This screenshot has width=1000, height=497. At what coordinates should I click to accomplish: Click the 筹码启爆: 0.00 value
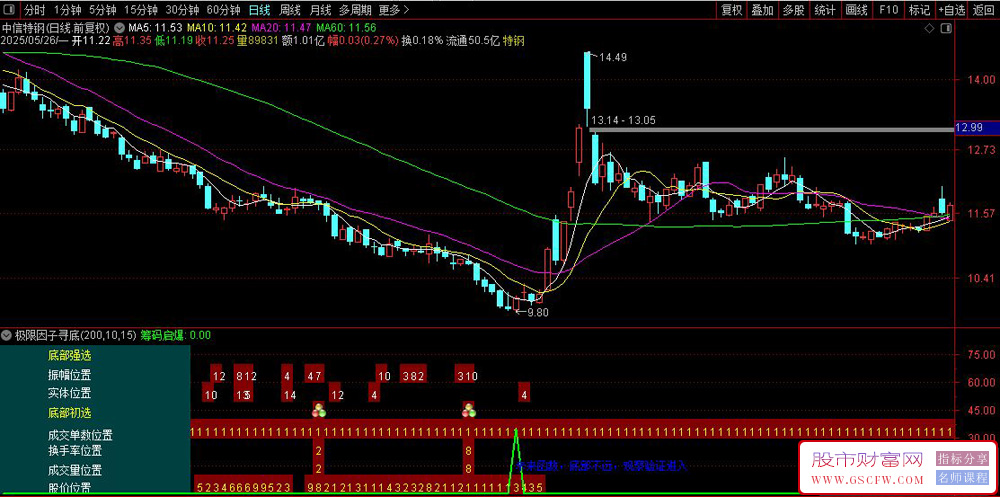175,334
